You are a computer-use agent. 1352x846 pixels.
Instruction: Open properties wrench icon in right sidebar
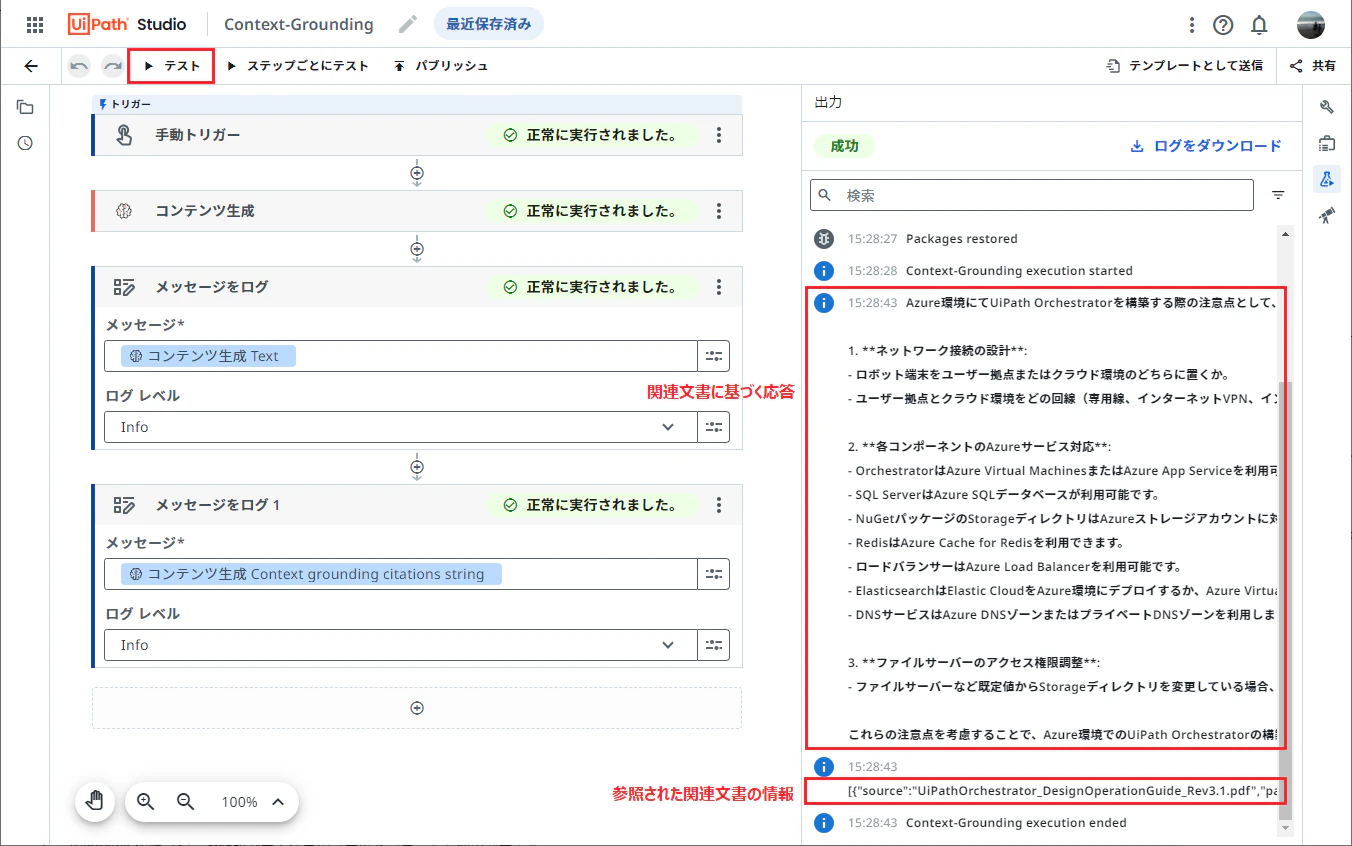coord(1327,108)
